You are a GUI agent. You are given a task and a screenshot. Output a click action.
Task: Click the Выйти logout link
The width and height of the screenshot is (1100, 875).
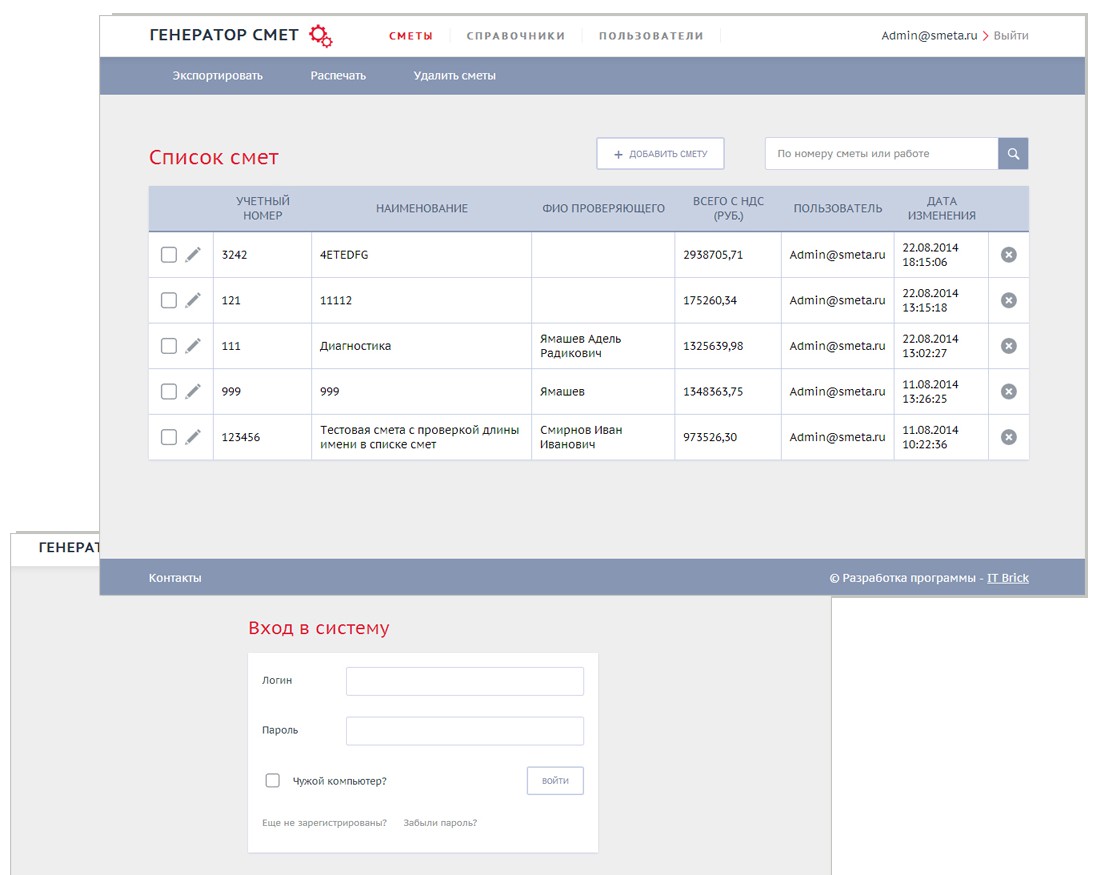[x=1011, y=36]
